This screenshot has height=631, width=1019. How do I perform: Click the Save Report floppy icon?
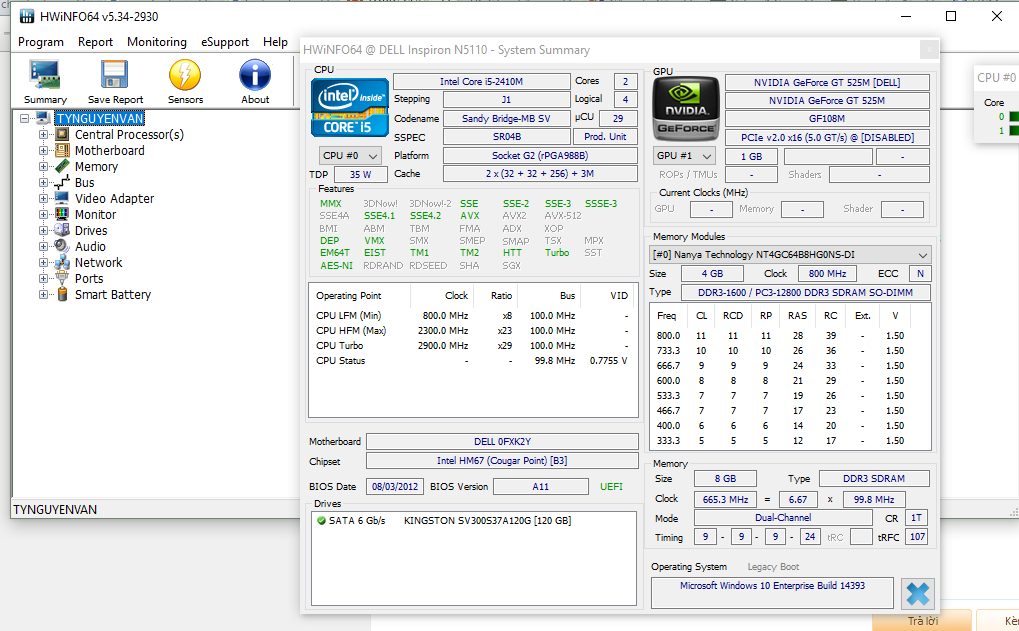(x=114, y=75)
